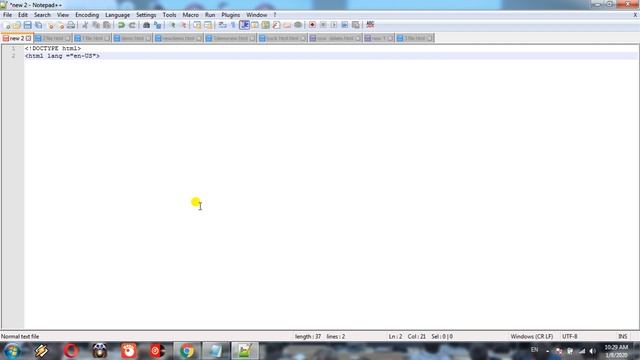Image resolution: width=640 pixels, height=360 pixels.
Task: Toggle the highlighted Indent Guide icon
Action: tap(244, 25)
